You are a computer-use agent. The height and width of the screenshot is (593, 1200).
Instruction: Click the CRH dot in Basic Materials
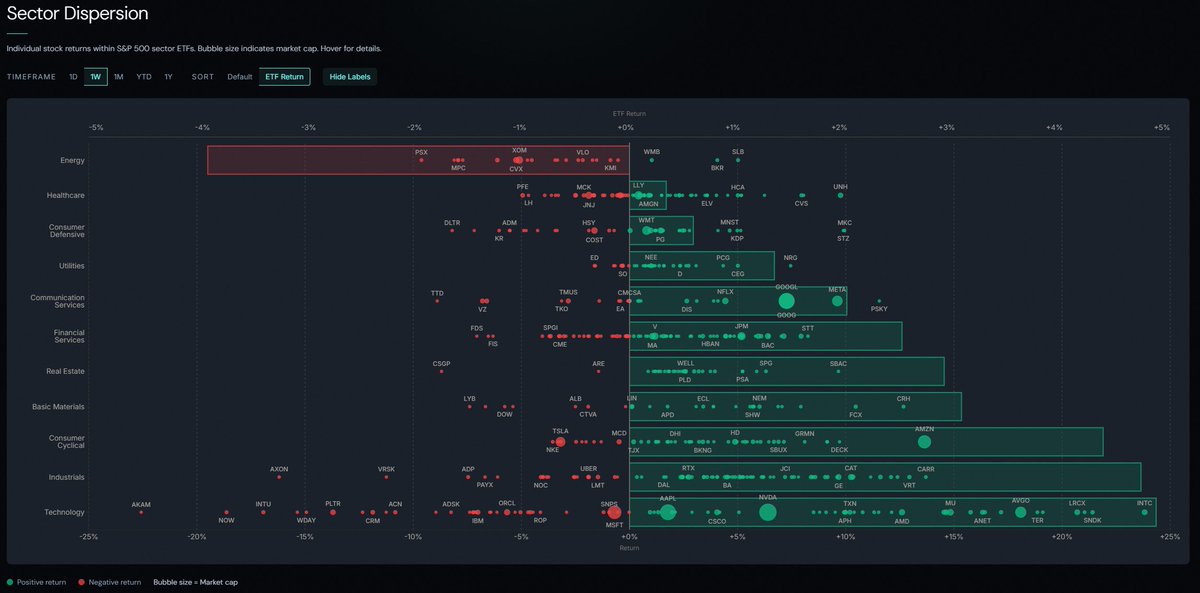click(x=903, y=407)
